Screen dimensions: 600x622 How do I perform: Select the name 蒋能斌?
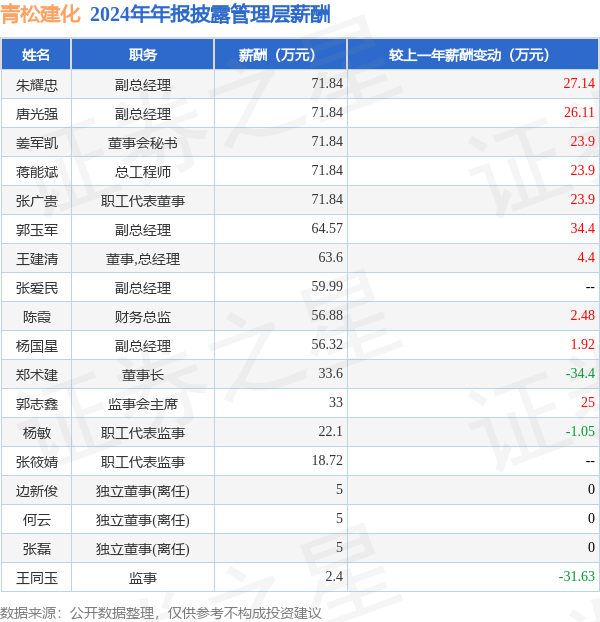click(36, 172)
